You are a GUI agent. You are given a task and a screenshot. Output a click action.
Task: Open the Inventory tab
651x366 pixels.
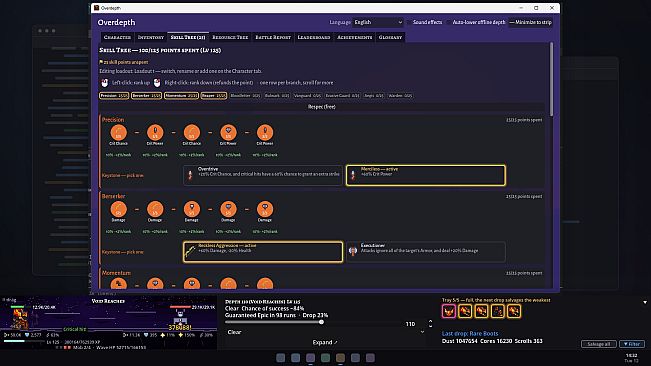click(151, 37)
